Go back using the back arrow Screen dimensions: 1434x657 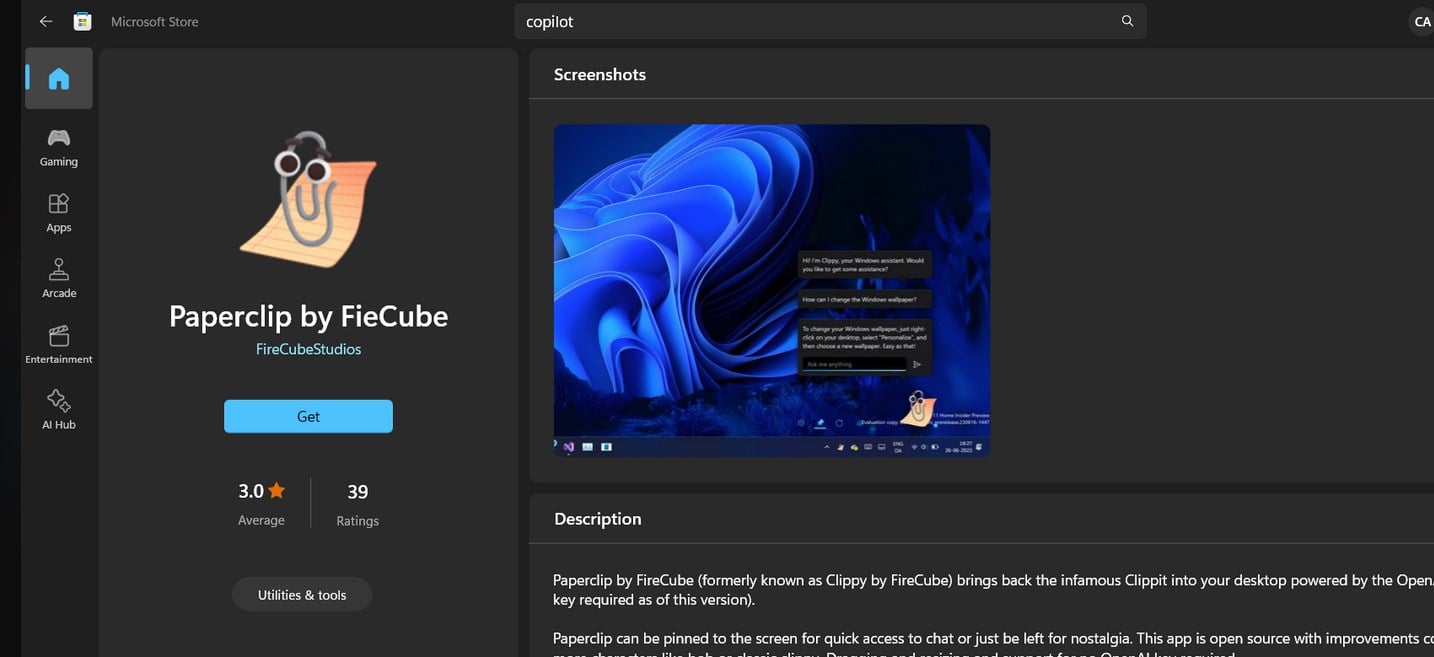coord(46,21)
